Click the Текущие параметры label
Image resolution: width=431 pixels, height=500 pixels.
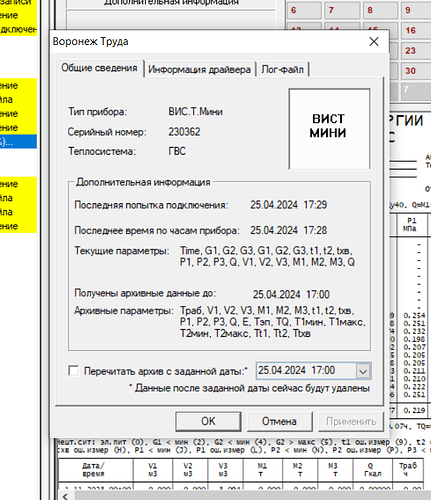(x=122, y=251)
